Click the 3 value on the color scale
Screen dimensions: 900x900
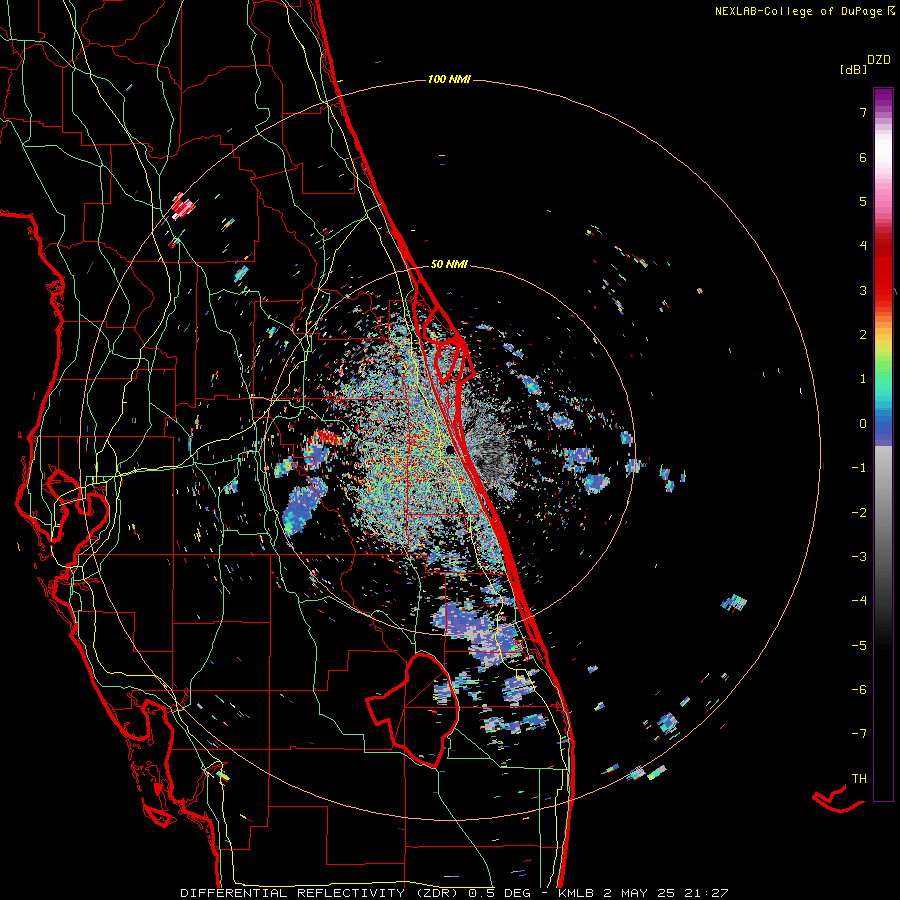[863, 290]
